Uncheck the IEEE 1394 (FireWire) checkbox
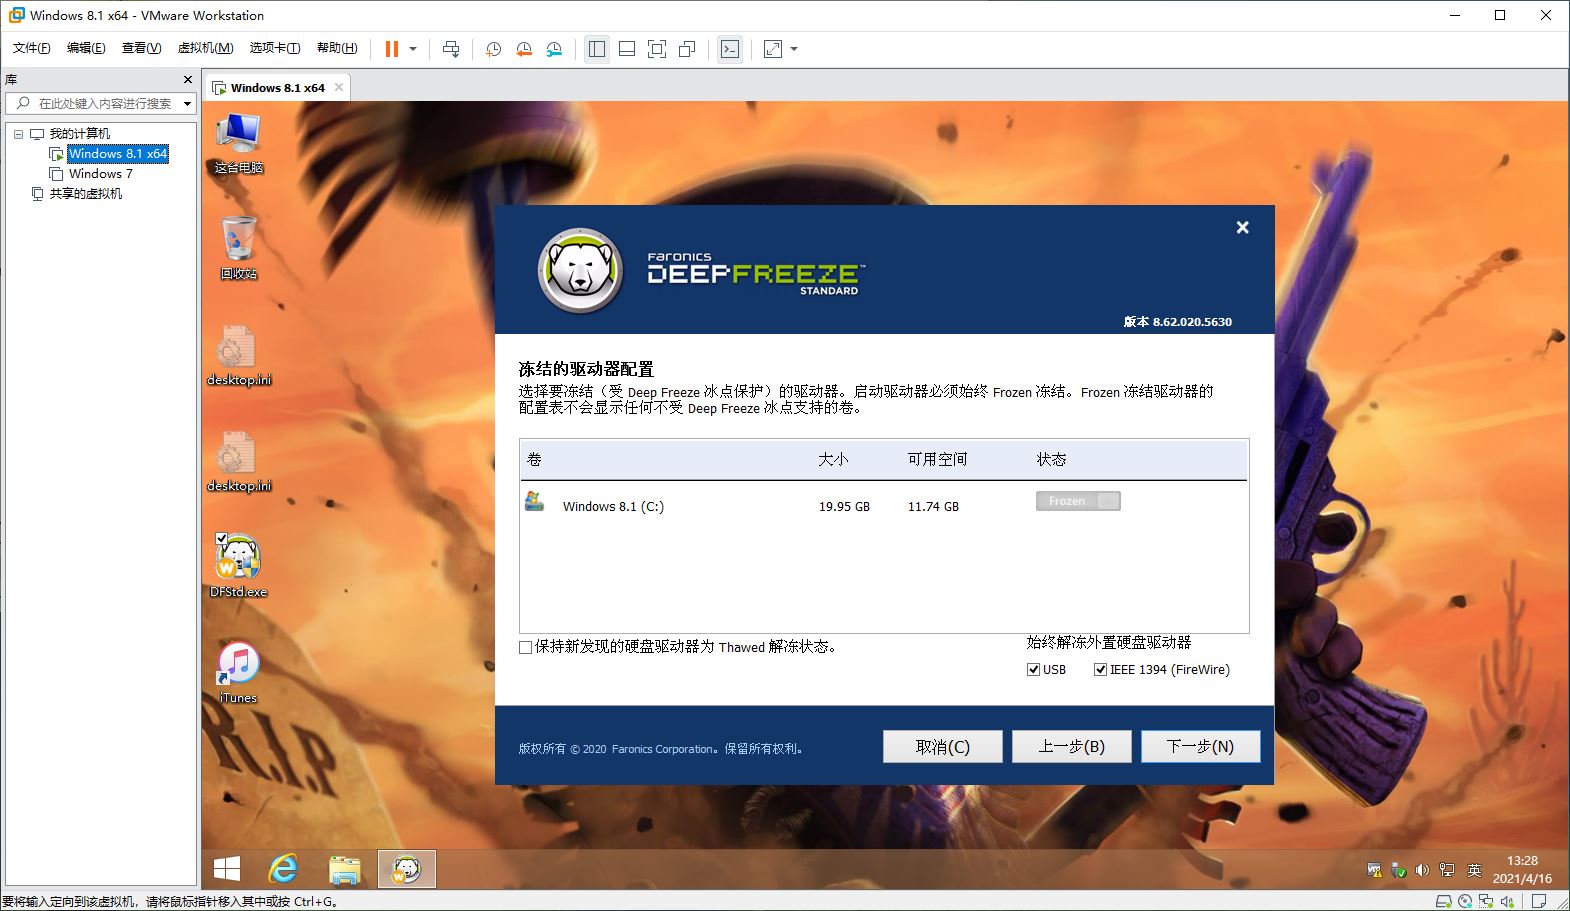Screen dimensions: 1570x911 (1101, 670)
